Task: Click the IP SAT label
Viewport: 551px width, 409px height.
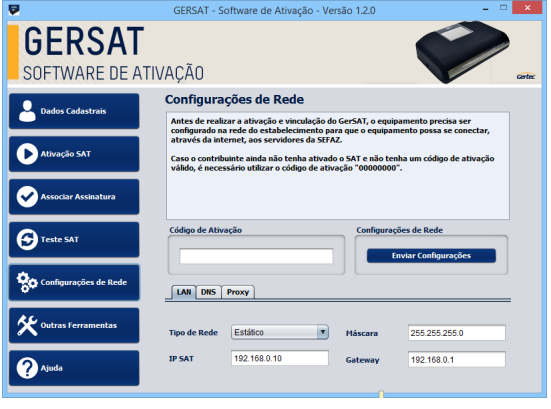Action: coord(181,359)
